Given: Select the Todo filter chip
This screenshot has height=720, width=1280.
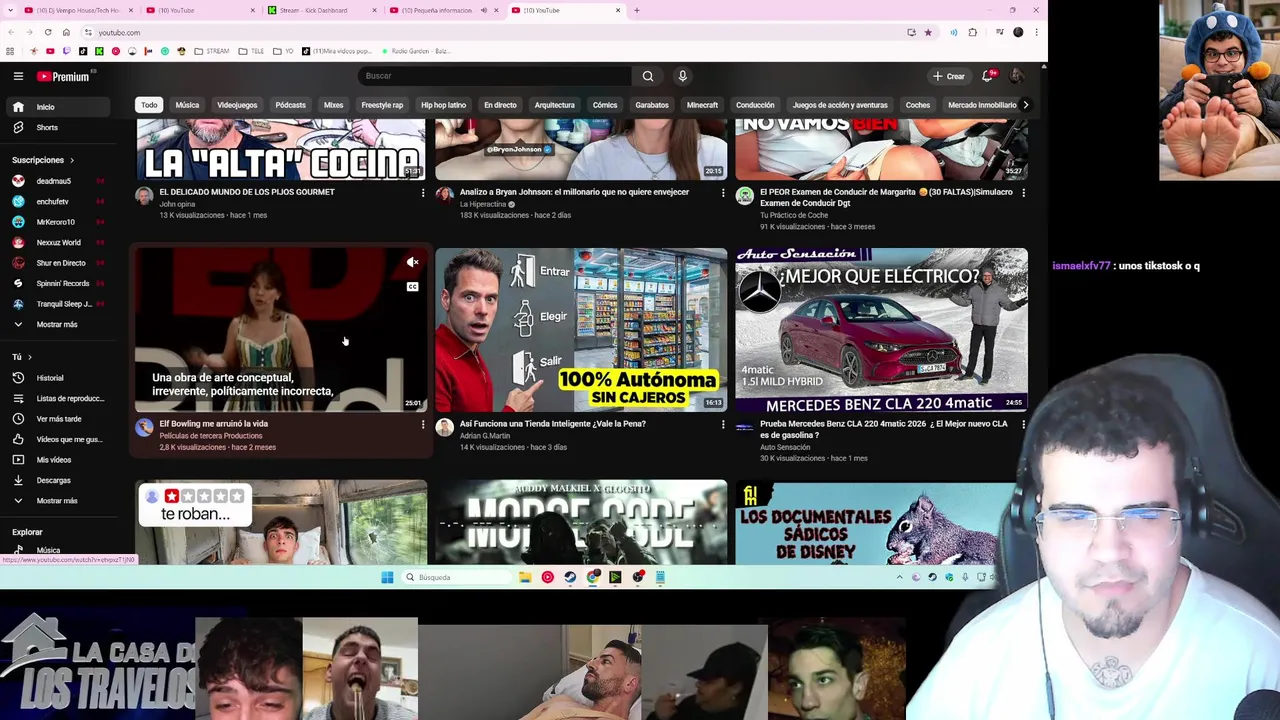Looking at the screenshot, I should [x=149, y=105].
